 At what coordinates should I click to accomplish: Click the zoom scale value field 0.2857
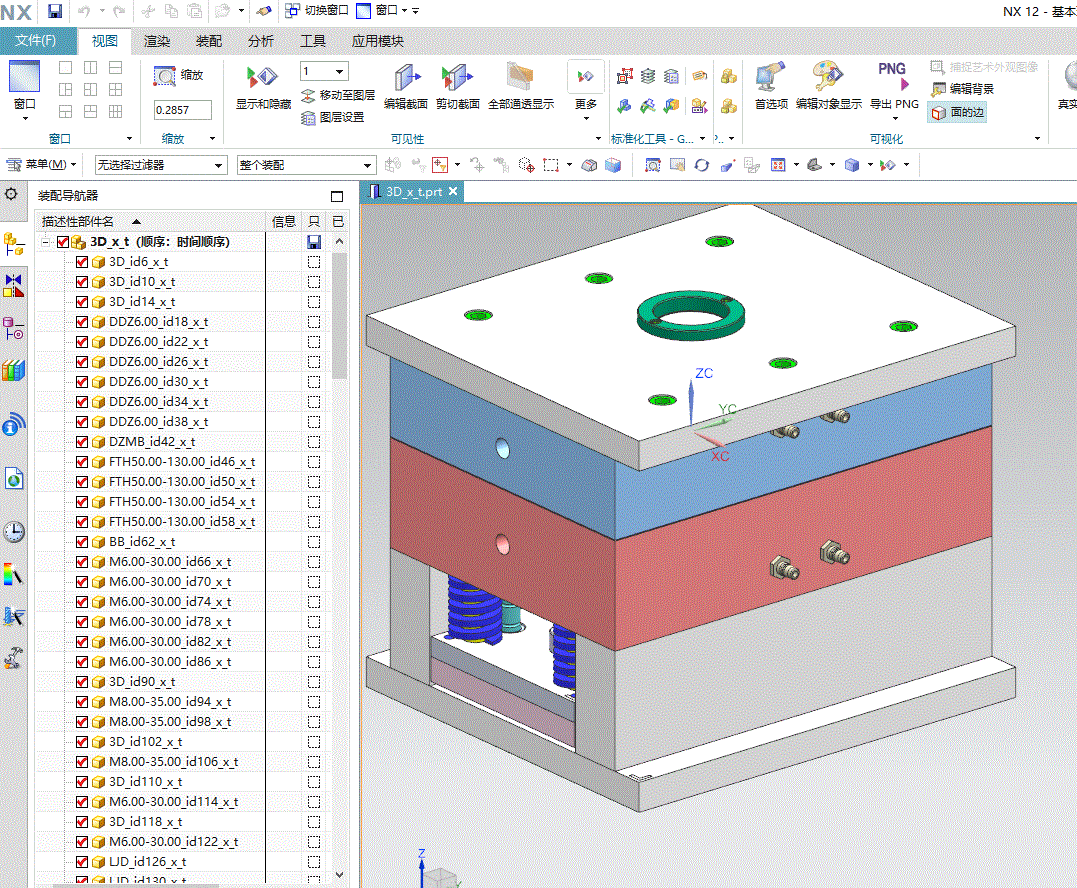pyautogui.click(x=183, y=110)
